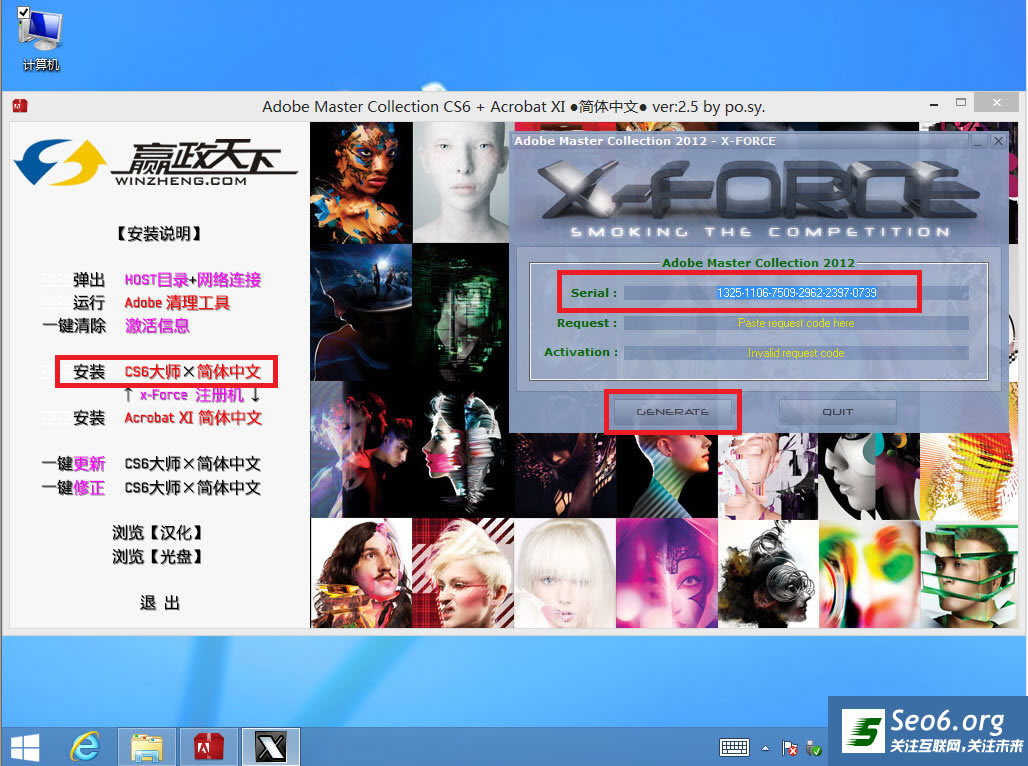Maximize the Adobe Master Collection installer window

pos(961,103)
